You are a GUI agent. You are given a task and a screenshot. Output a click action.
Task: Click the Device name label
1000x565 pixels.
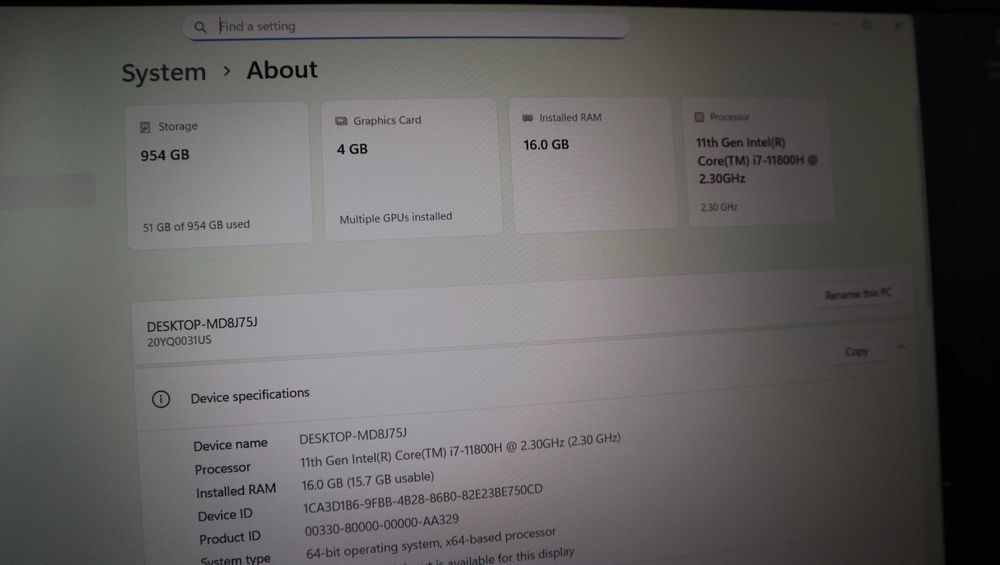coord(230,444)
